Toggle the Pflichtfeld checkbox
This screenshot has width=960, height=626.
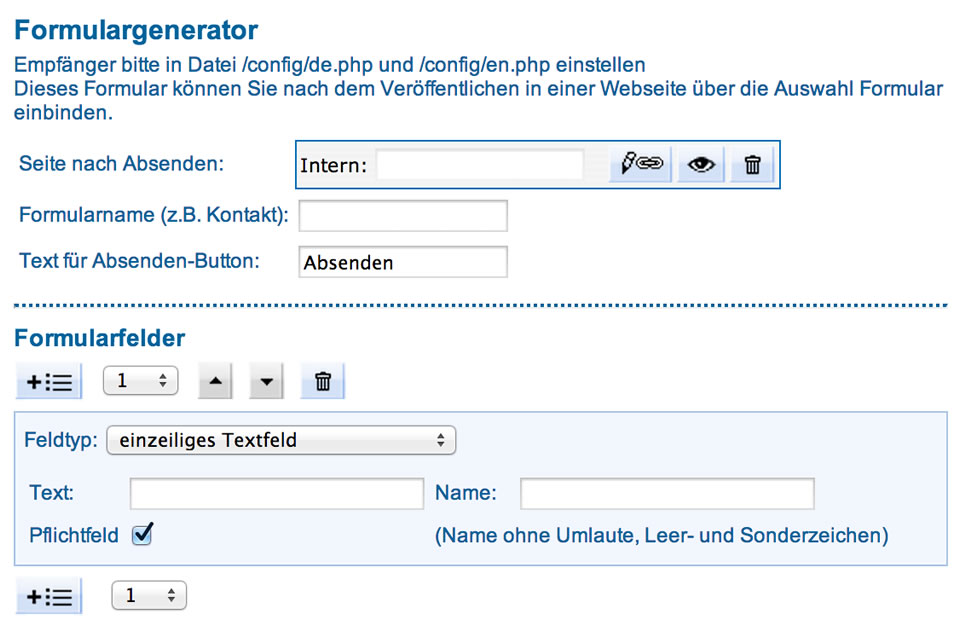click(142, 535)
